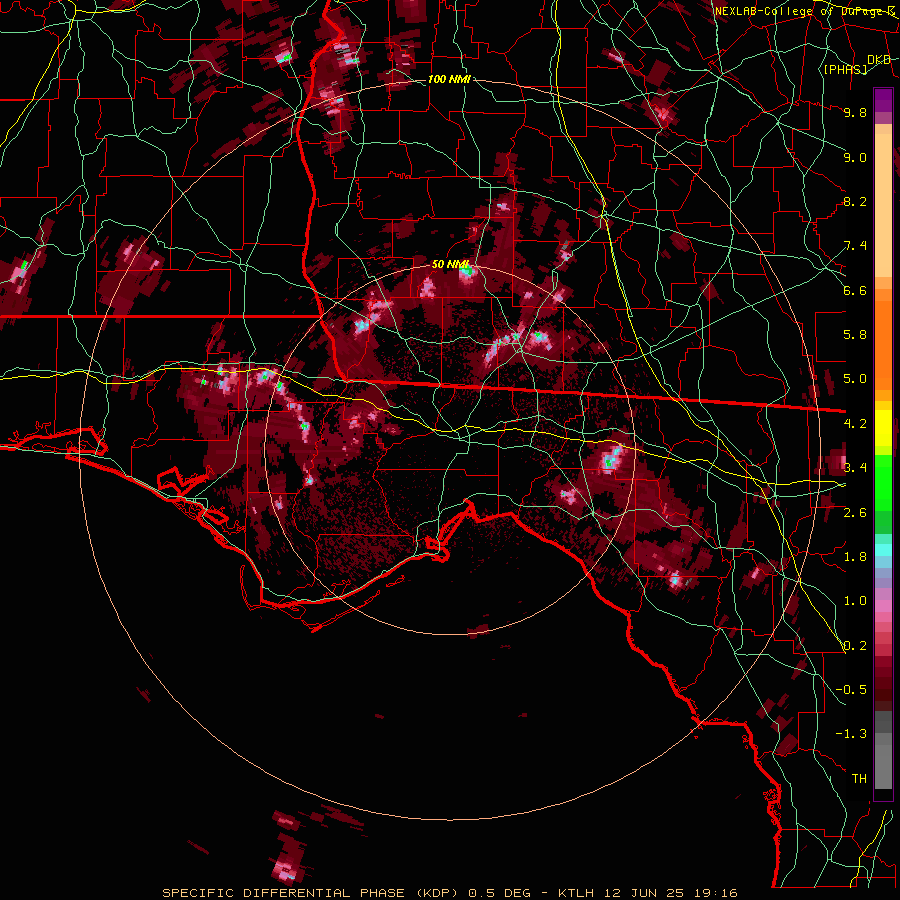This screenshot has width=900, height=900.
Task: Click the '[PHAS]' legend unit label
Action: click(x=846, y=69)
